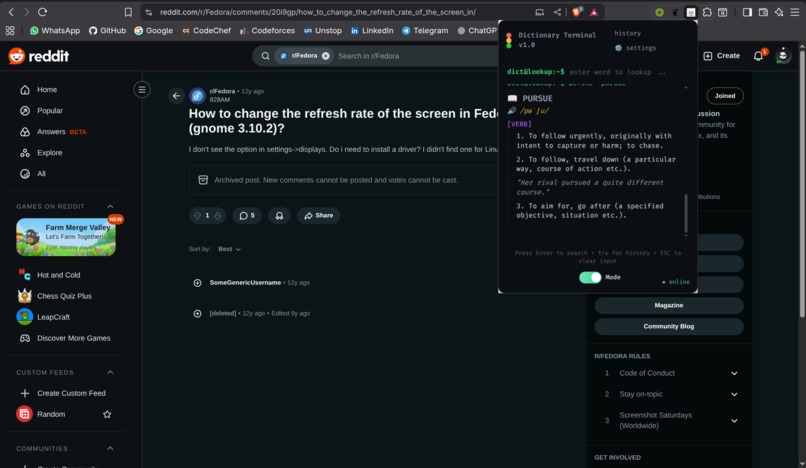Collapse the Custom Feeds section
806x468 pixels.
click(110, 372)
